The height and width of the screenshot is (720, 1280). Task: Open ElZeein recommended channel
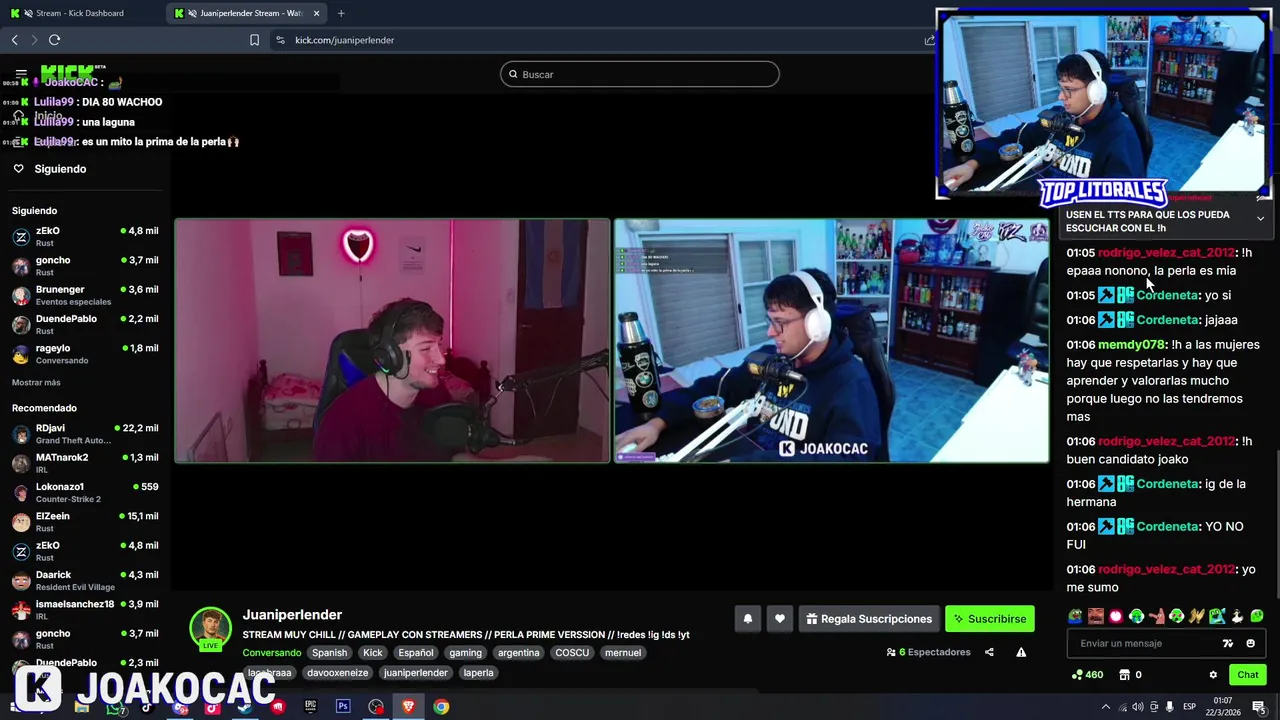[85, 522]
